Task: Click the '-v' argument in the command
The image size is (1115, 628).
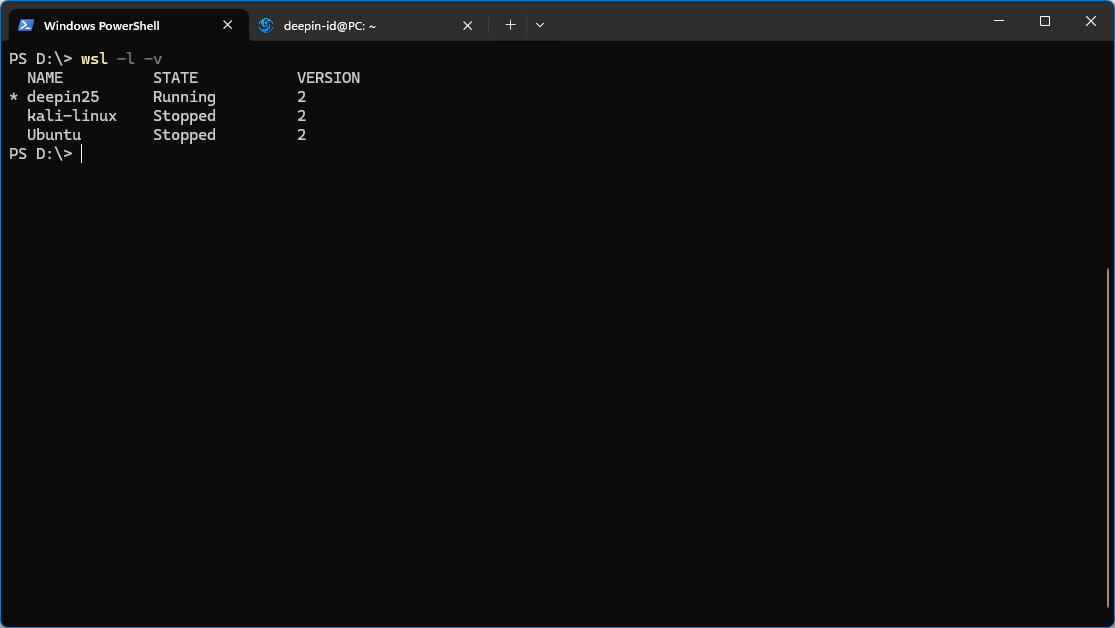Action: pos(153,59)
